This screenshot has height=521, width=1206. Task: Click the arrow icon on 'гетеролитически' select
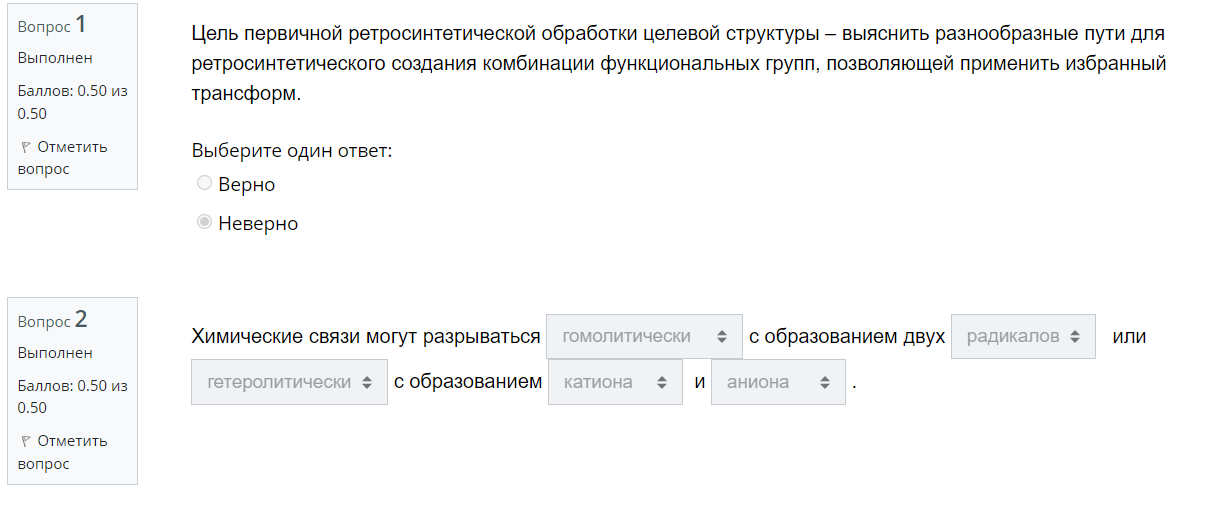point(367,383)
